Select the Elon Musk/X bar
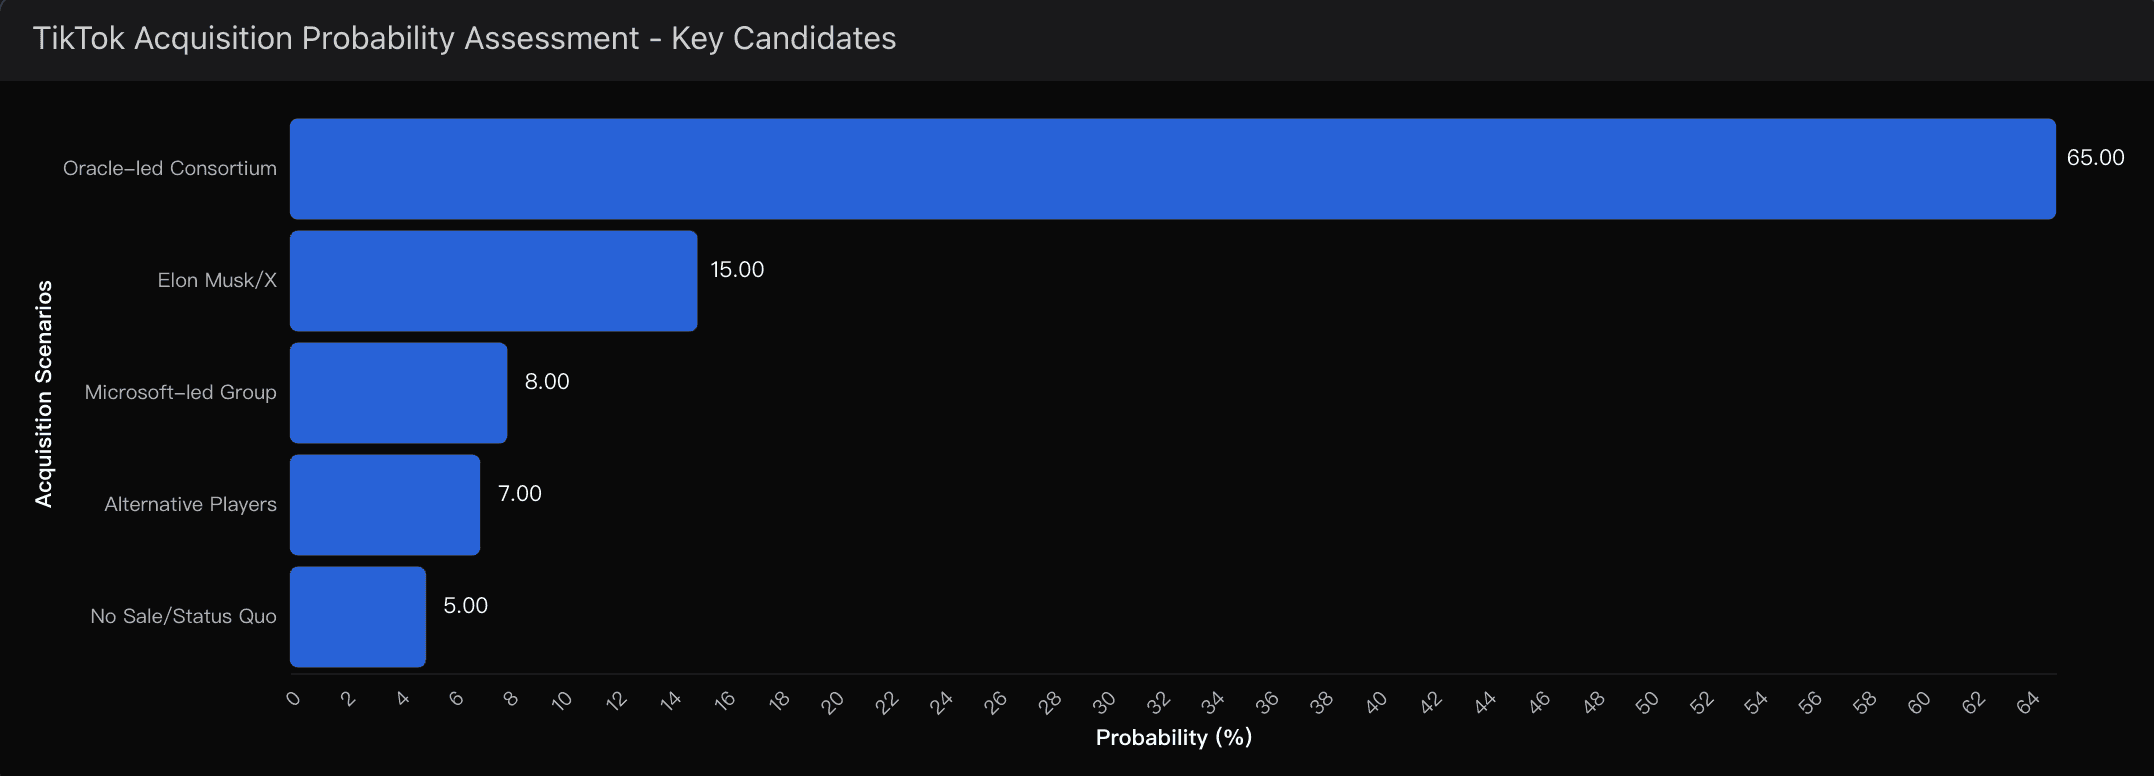This screenshot has height=776, width=2154. (494, 281)
